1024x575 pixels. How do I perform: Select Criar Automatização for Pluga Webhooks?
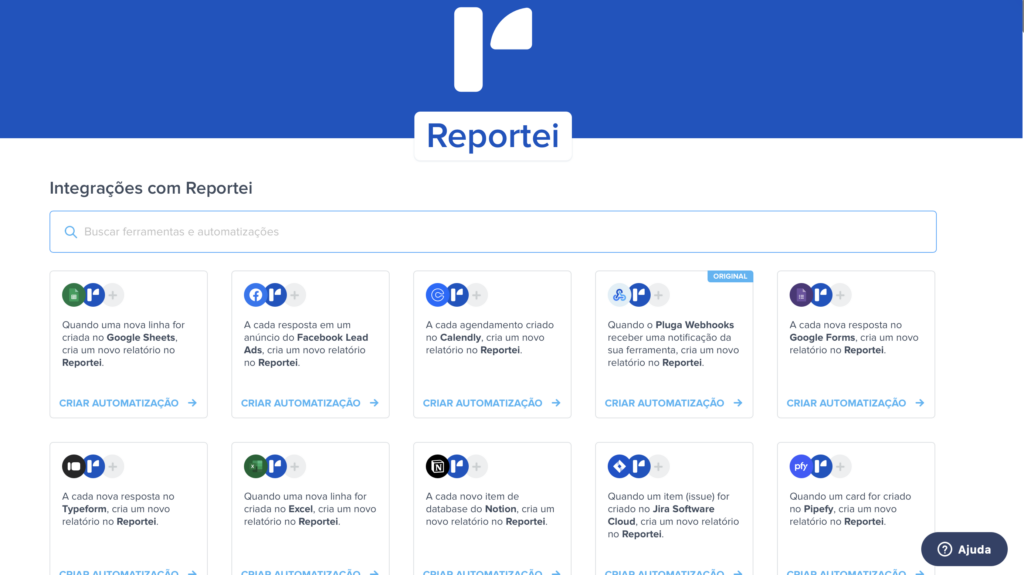674,403
